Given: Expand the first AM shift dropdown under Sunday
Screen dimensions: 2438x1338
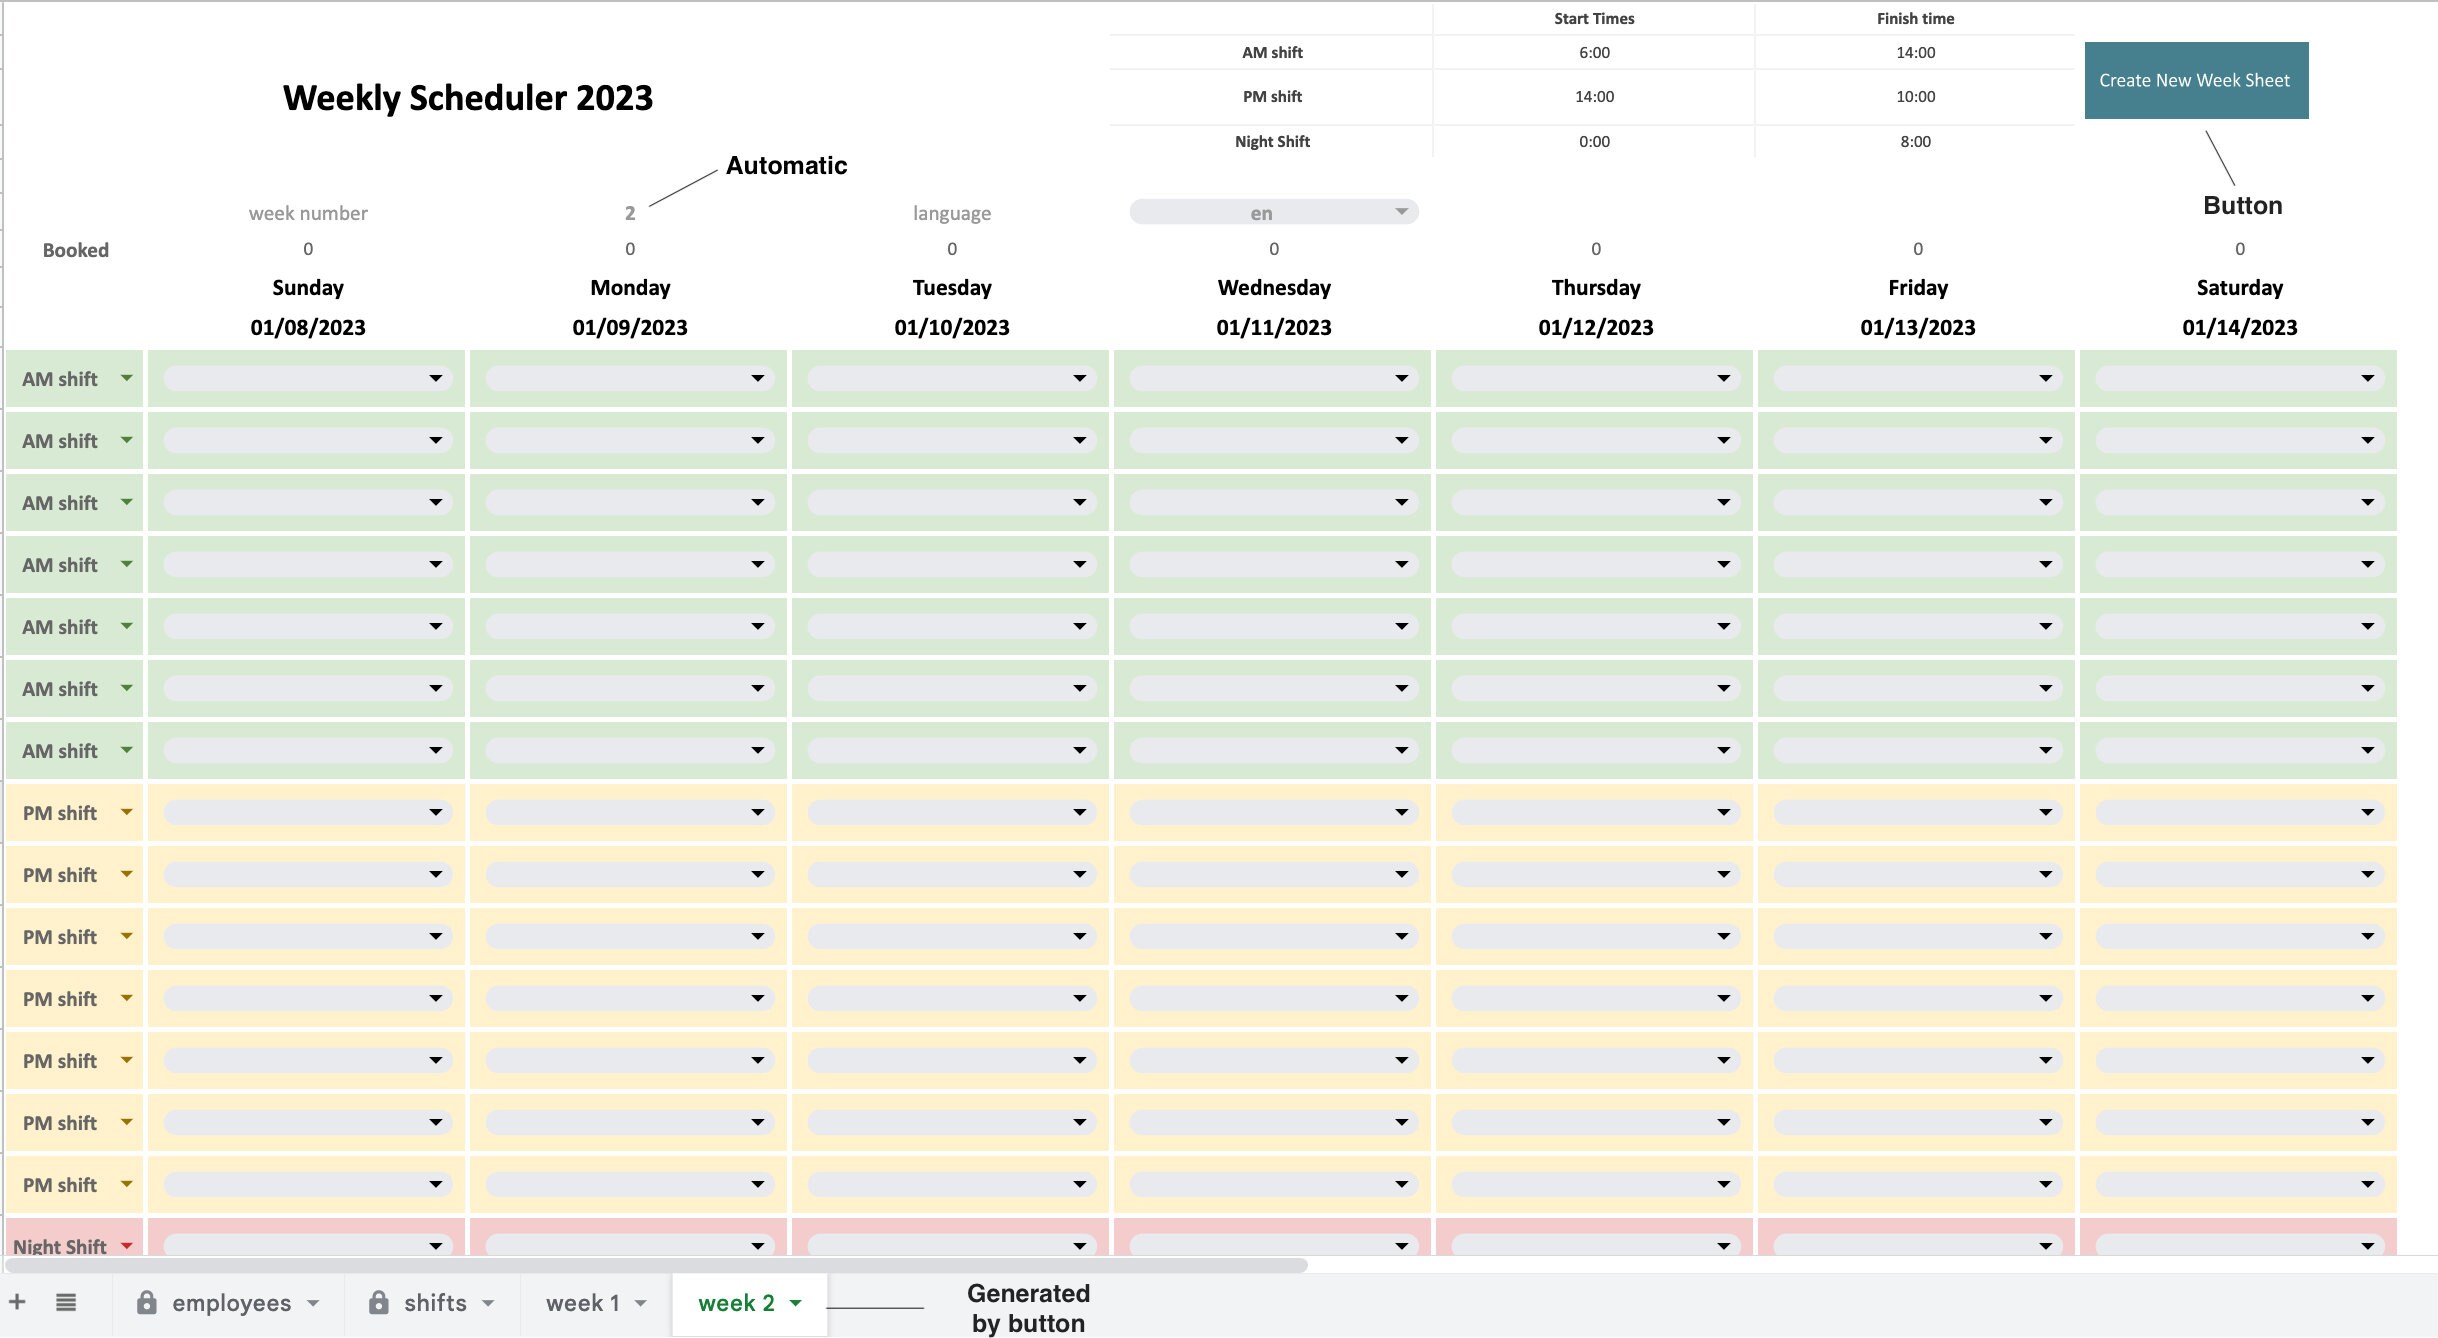Looking at the screenshot, I should coord(437,378).
